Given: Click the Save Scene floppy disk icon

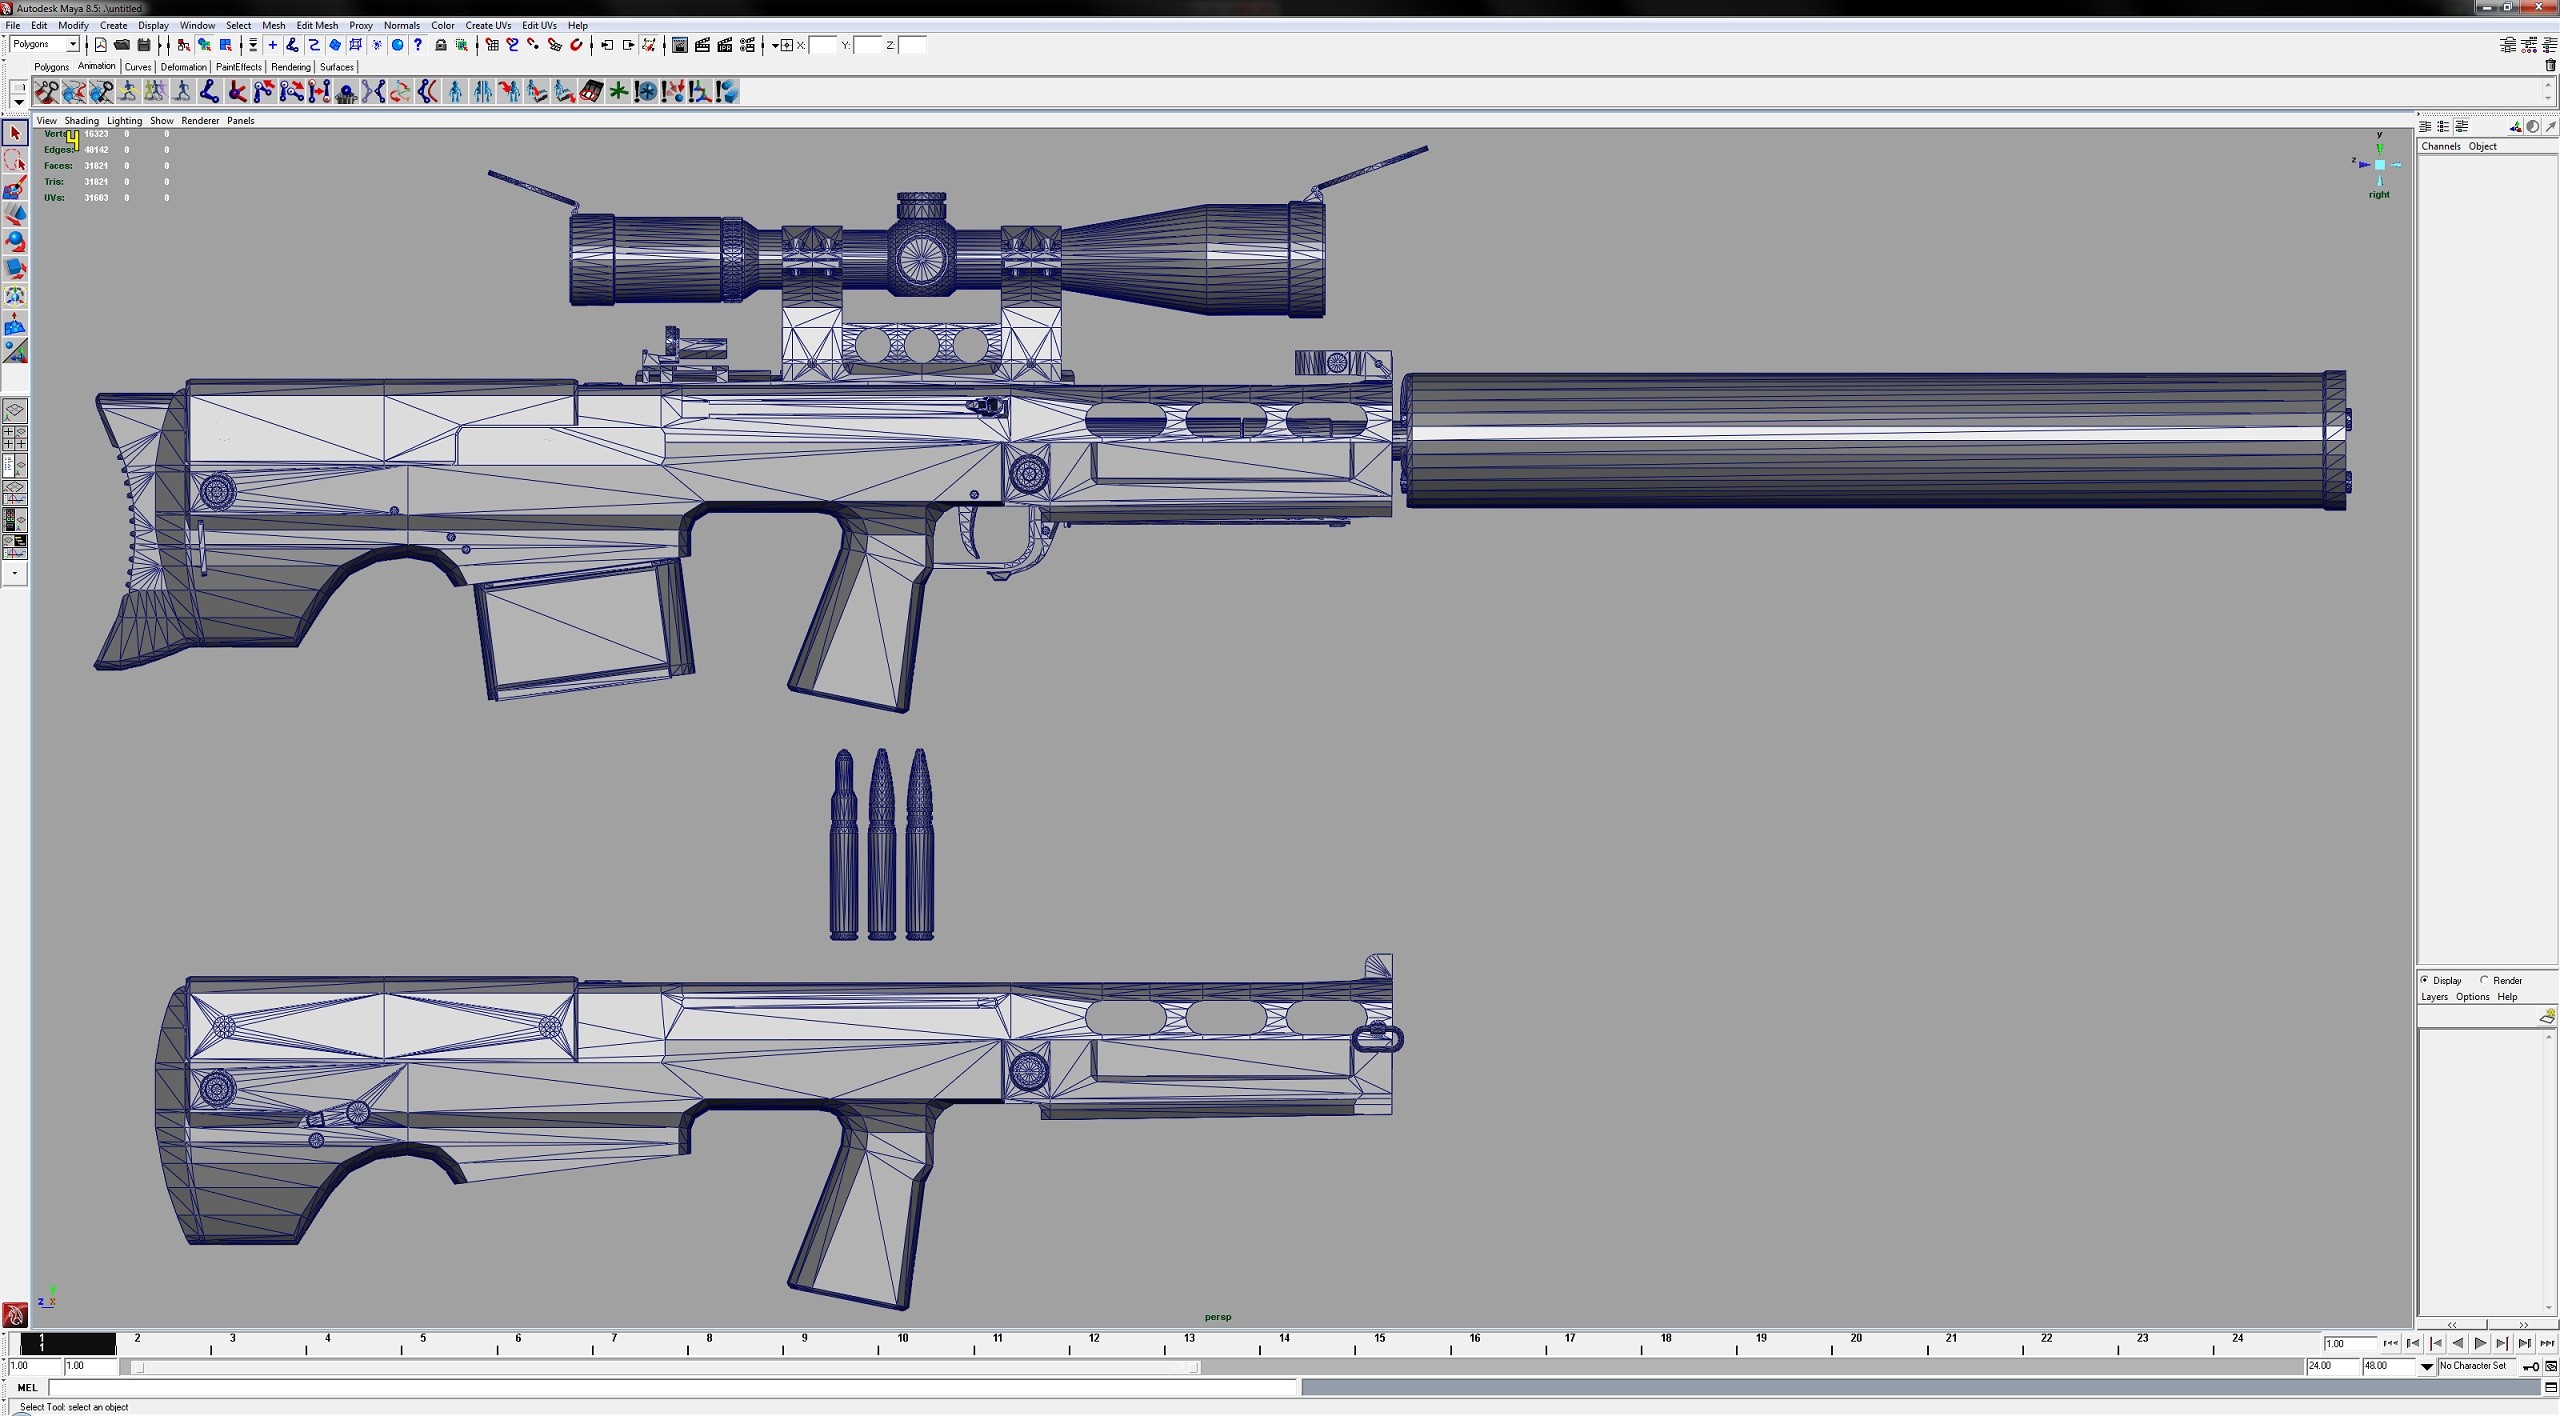Looking at the screenshot, I should pos(144,45).
